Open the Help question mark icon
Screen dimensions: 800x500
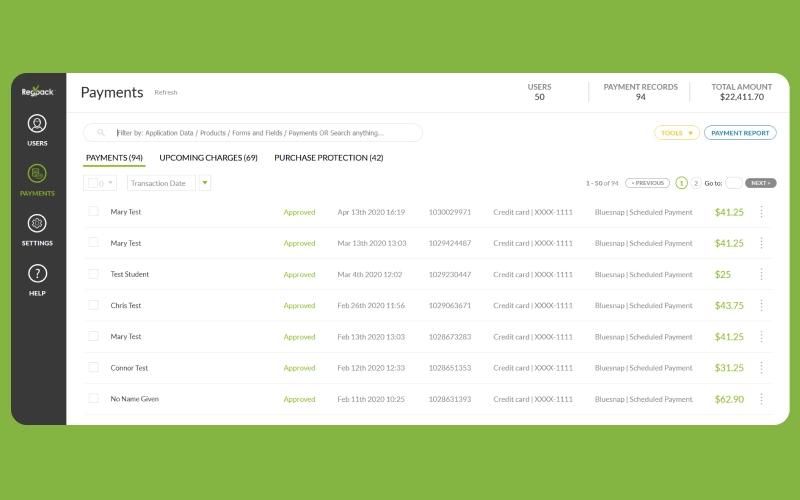coord(37,273)
